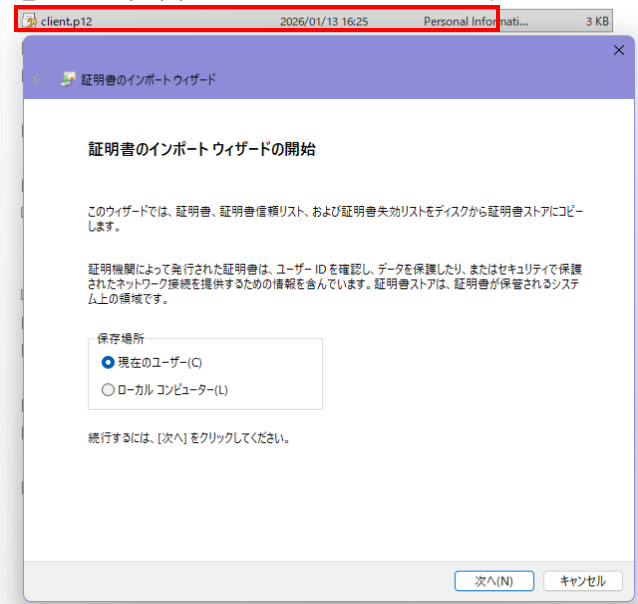Screen dimensions: 638x604
Task: Close the certificate import wizard dialog
Action: coord(617,51)
